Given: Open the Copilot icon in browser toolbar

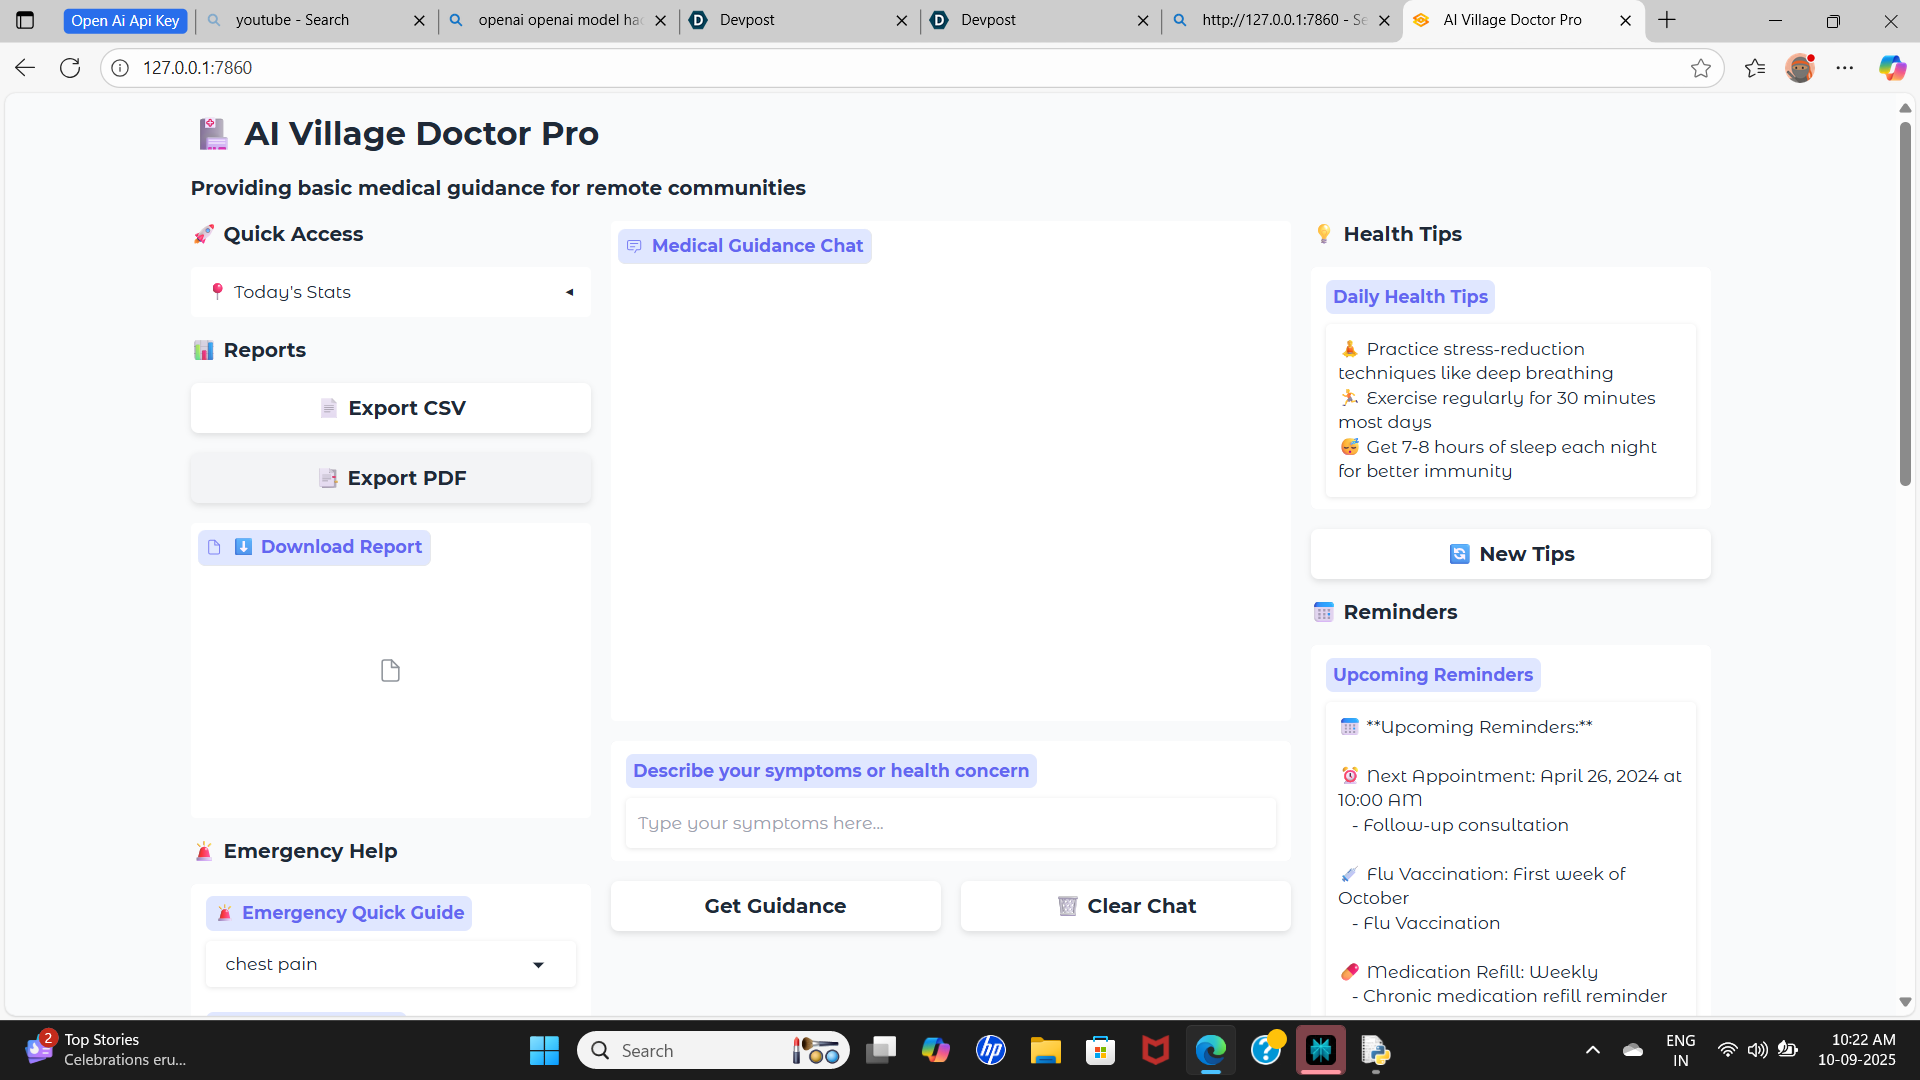Looking at the screenshot, I should (1891, 68).
